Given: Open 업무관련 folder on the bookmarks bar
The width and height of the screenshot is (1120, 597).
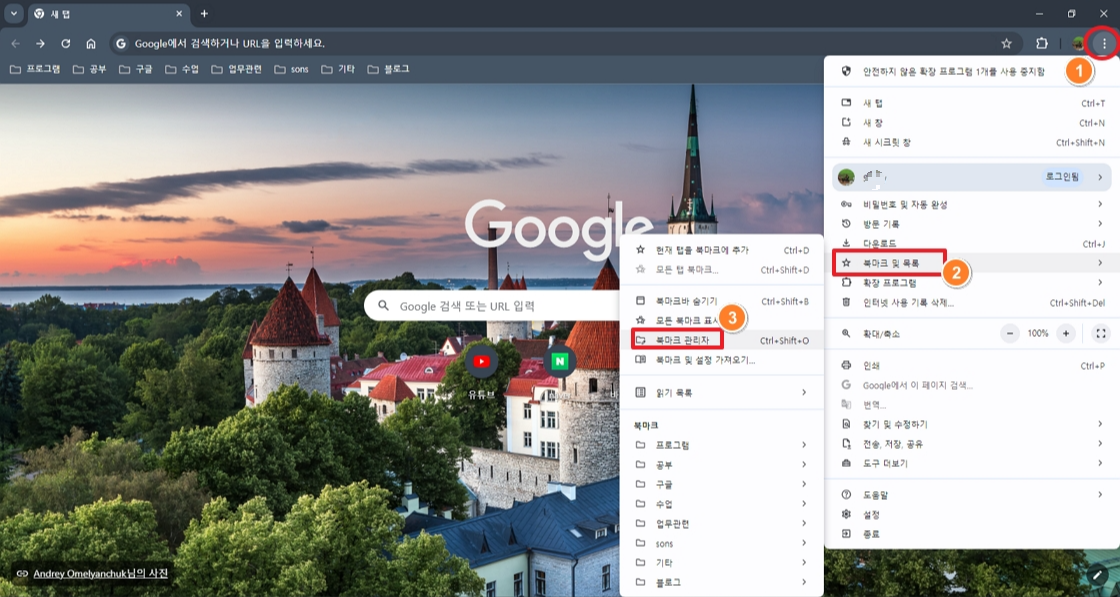Looking at the screenshot, I should click(236, 69).
